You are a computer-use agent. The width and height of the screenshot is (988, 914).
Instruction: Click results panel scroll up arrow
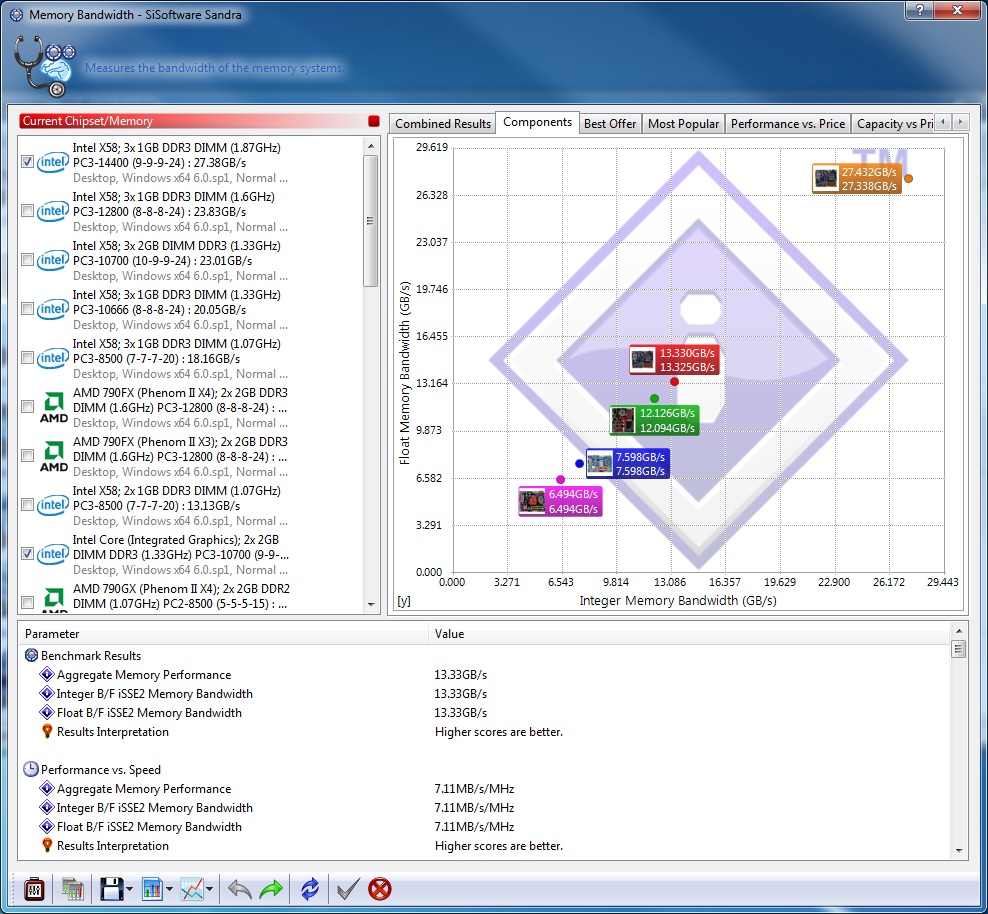pos(958,631)
